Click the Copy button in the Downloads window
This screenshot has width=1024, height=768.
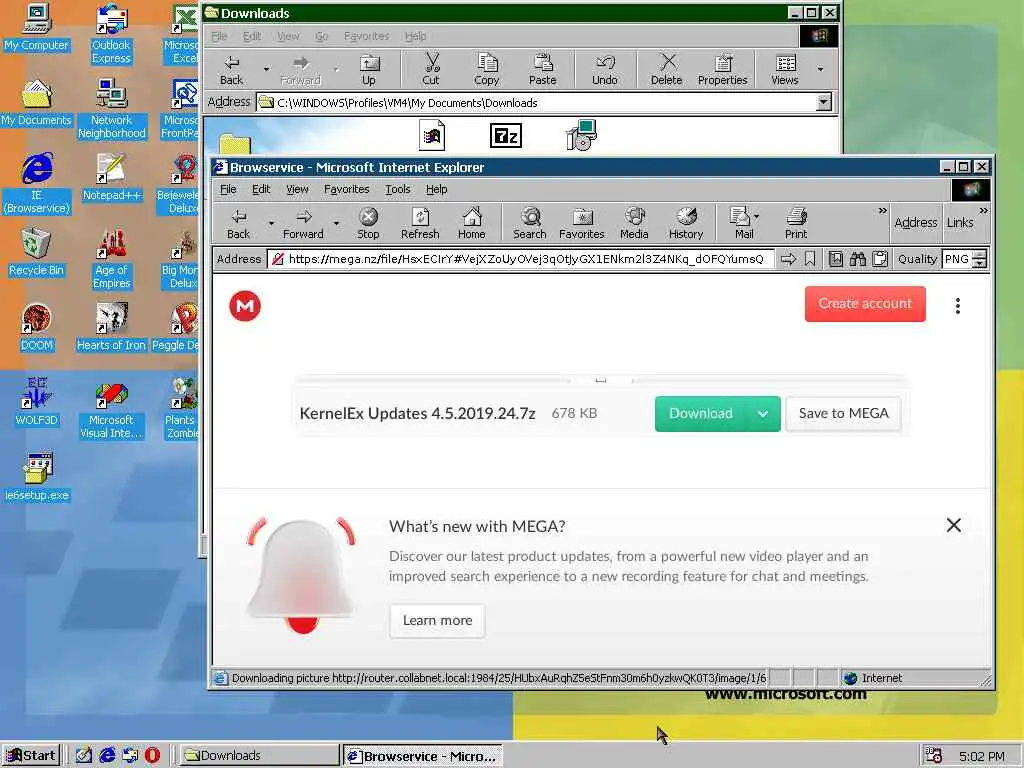487,69
